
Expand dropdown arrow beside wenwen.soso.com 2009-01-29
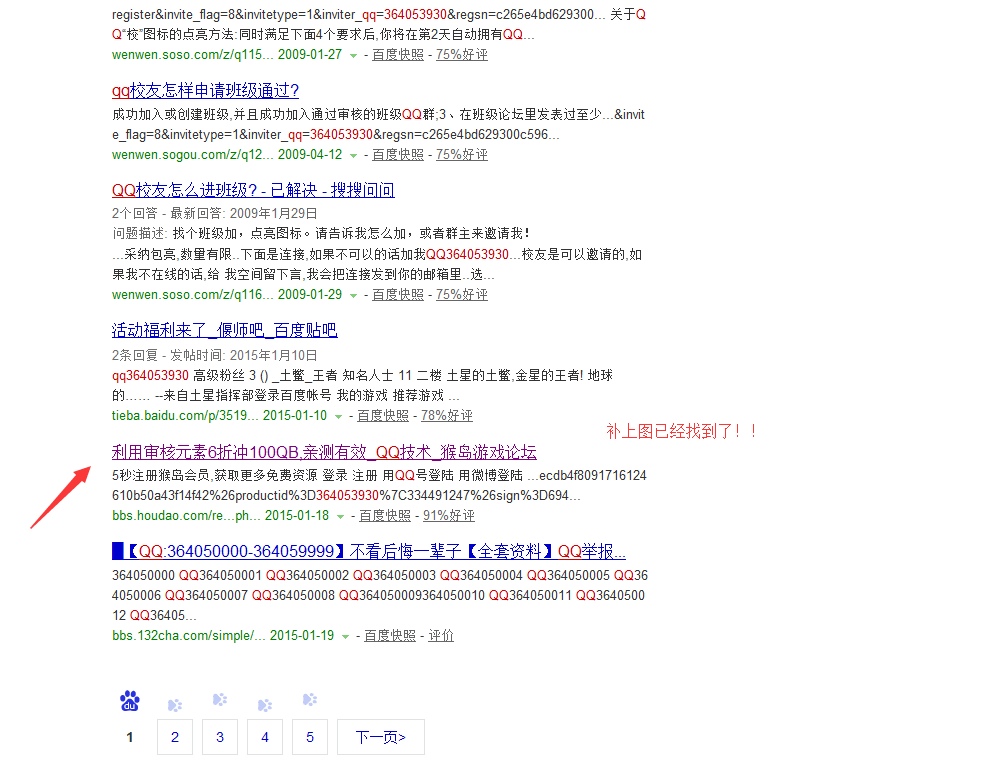(x=353, y=295)
